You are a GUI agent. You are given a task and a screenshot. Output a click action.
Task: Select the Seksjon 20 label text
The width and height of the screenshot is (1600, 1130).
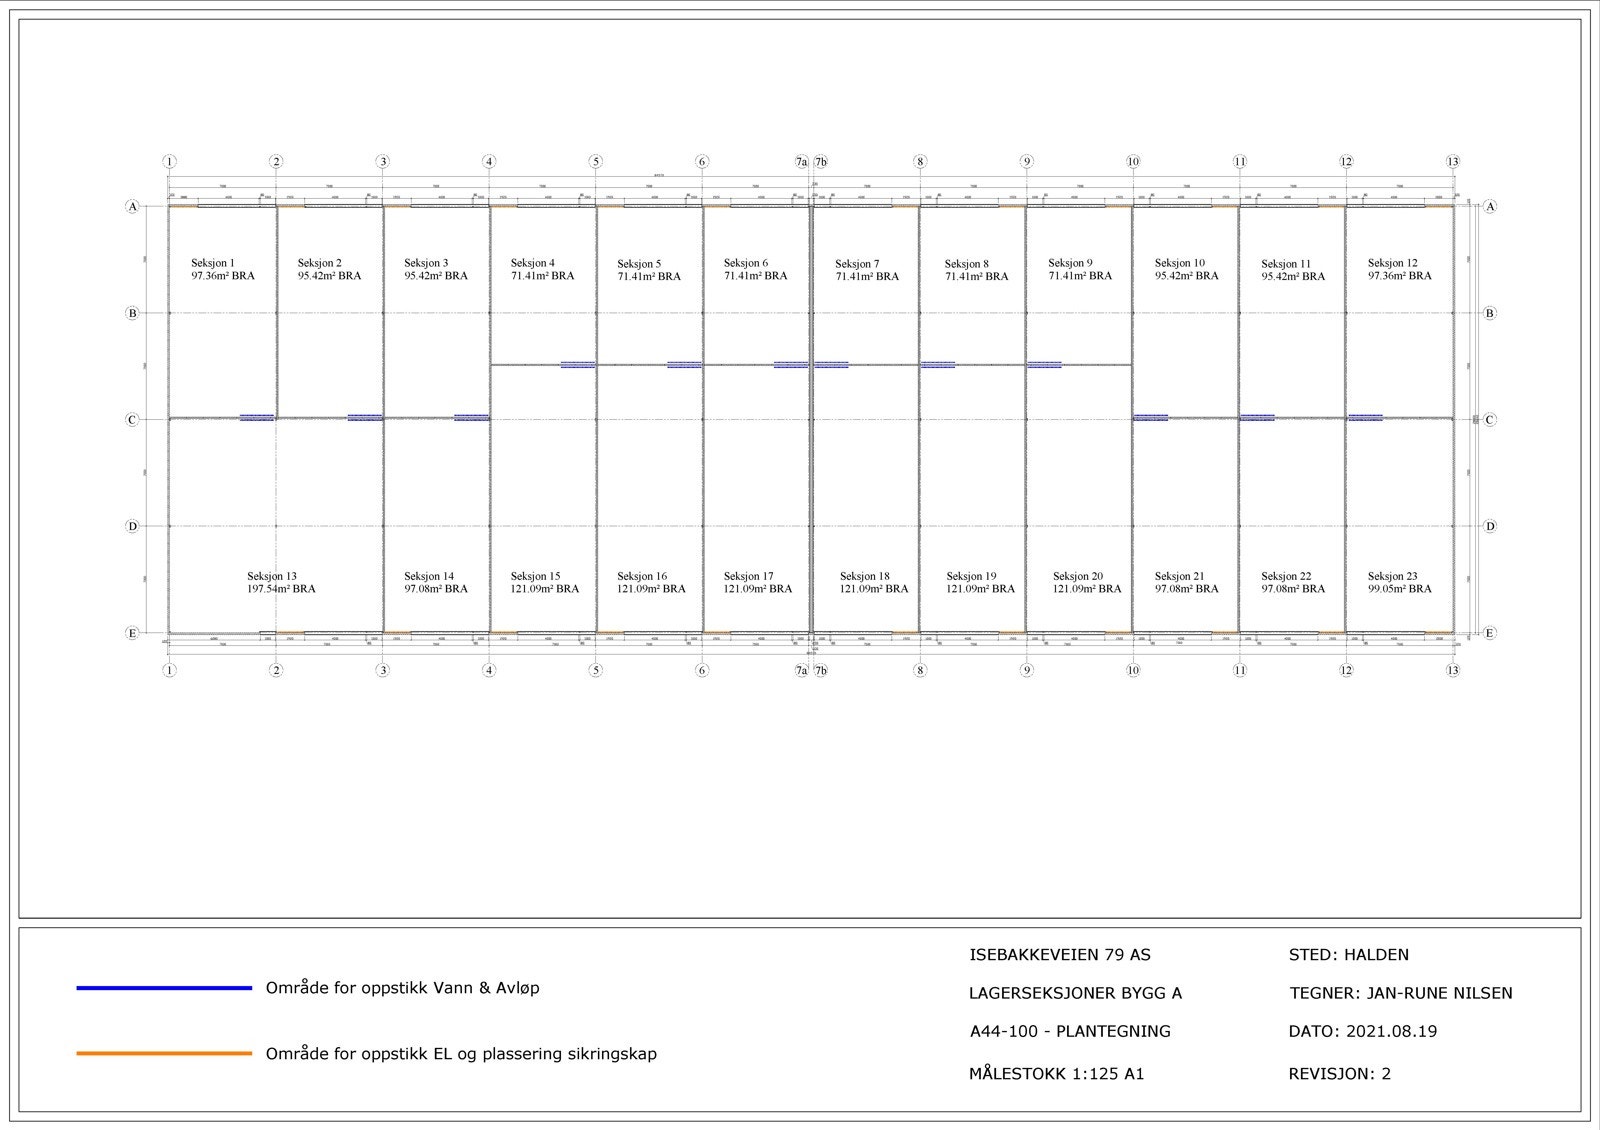coord(1087,583)
